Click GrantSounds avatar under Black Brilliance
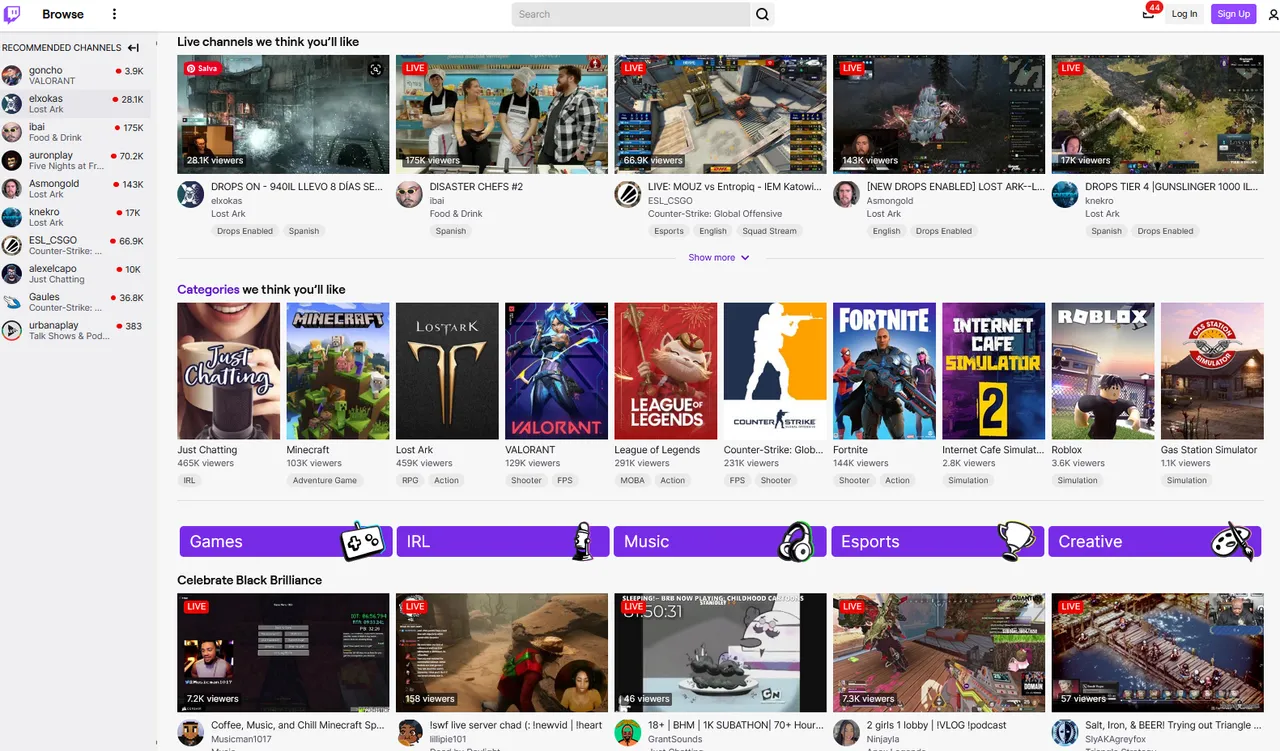The width and height of the screenshot is (1280, 751). (627, 732)
